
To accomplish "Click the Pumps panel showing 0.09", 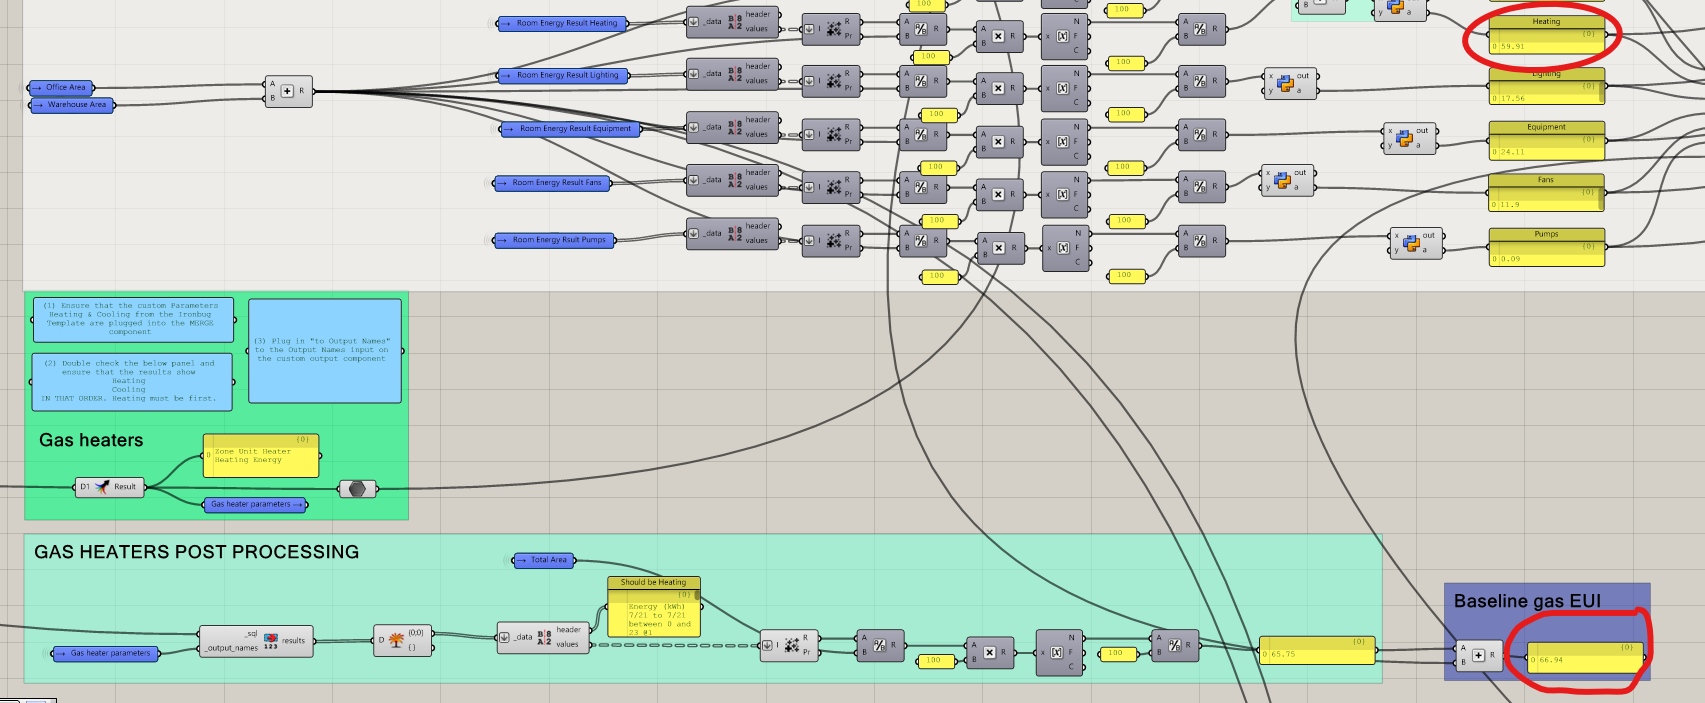I will 1546,247.
